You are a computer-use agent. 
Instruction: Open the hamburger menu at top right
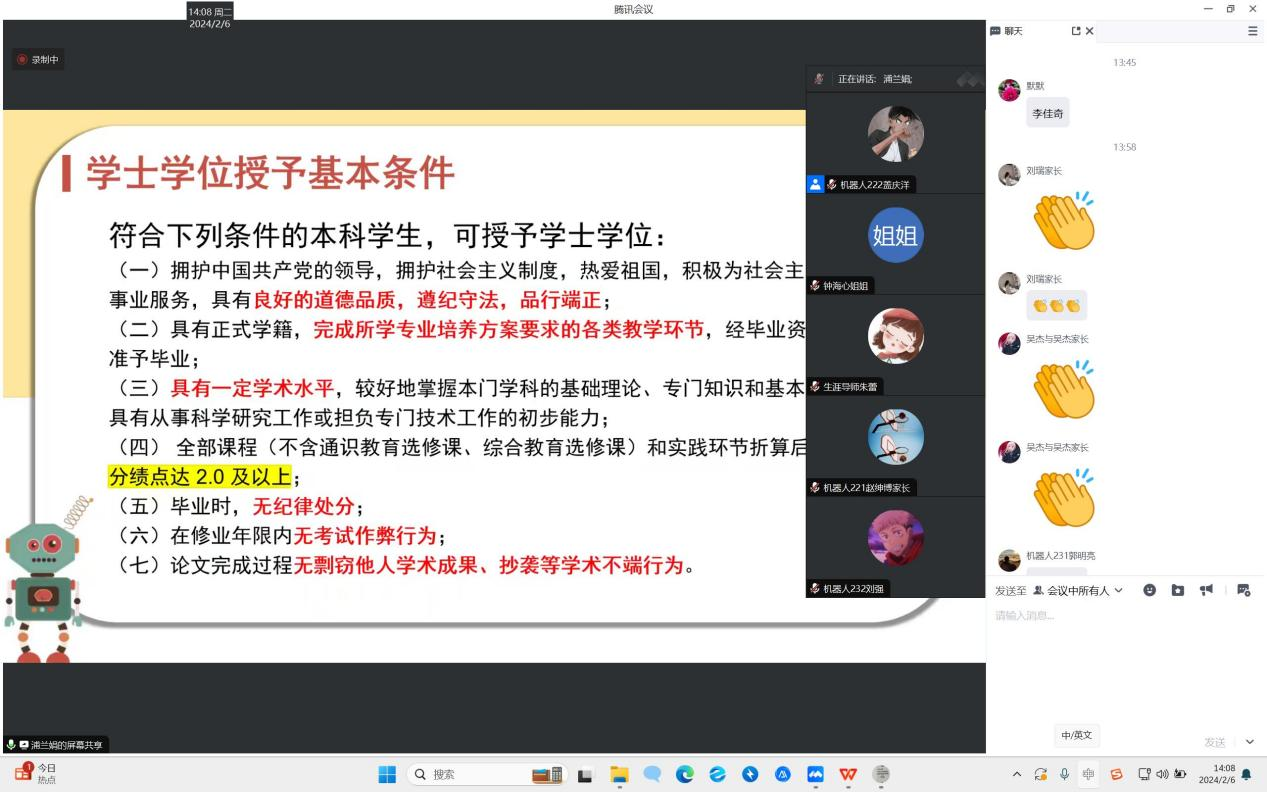point(1253,31)
